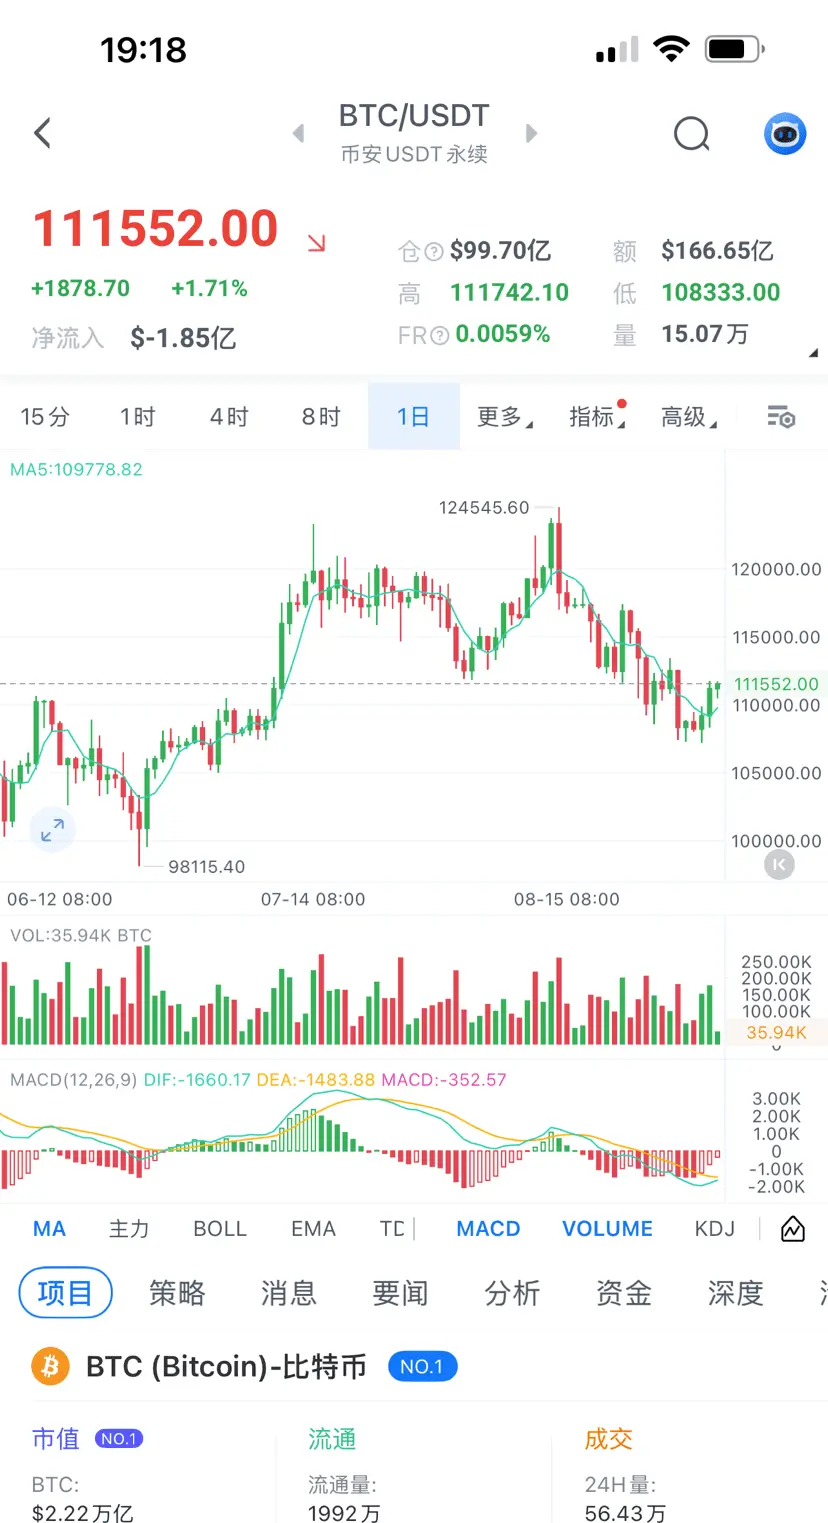Toggle the EMA indicator
The image size is (828, 1523).
coord(313,1229)
